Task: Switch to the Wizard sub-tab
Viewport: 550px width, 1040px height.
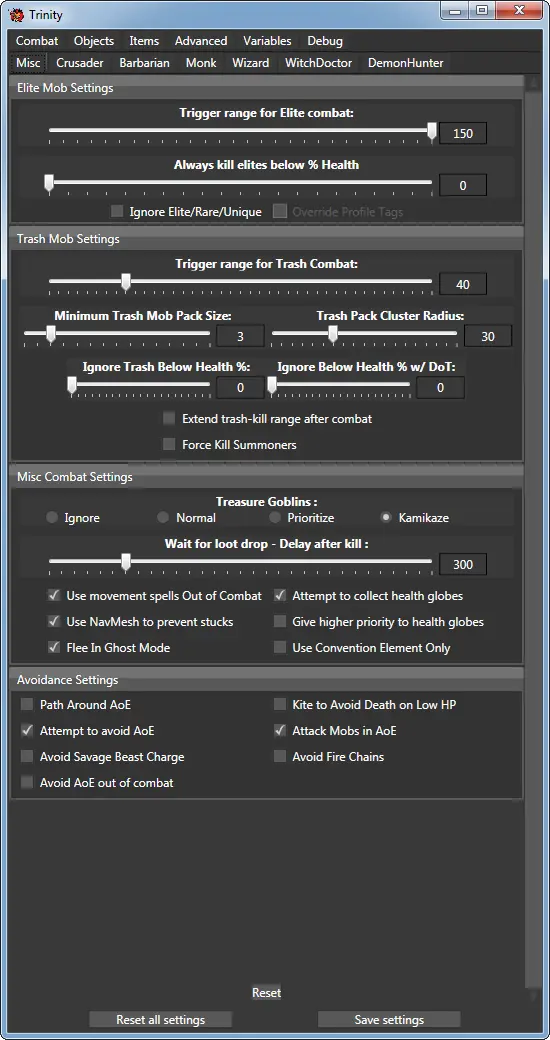Action: coord(251,63)
